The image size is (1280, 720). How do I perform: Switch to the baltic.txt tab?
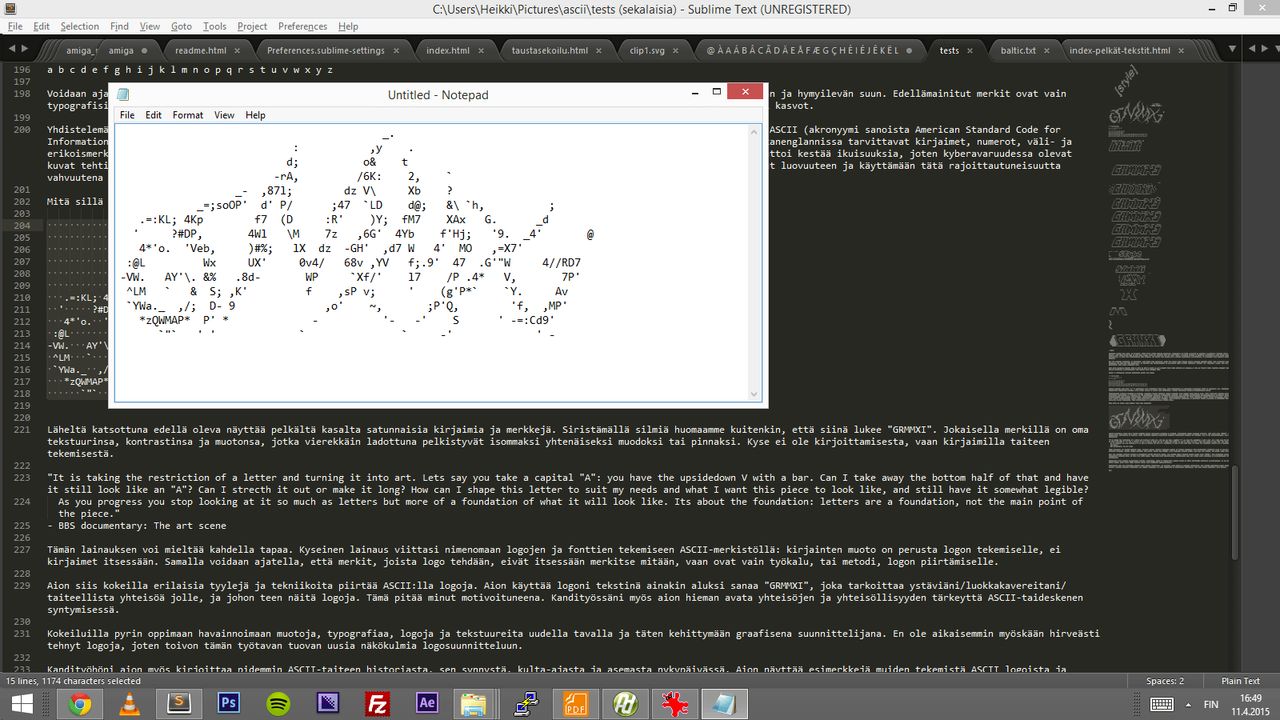pos(1015,50)
